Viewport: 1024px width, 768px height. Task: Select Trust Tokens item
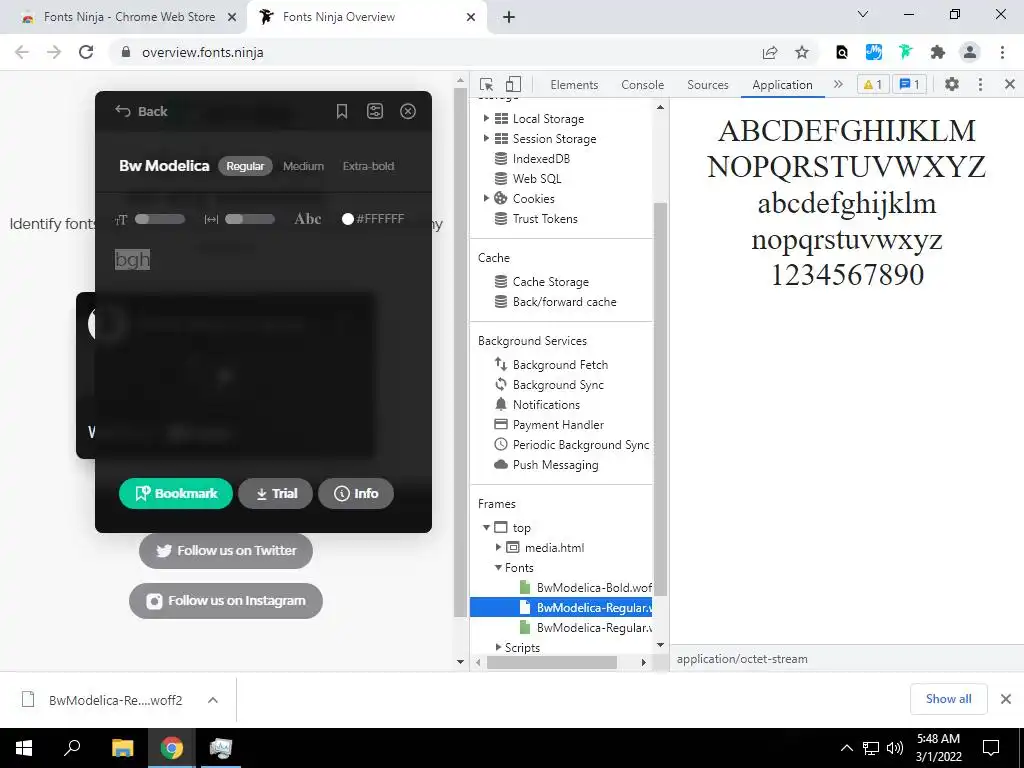[545, 219]
